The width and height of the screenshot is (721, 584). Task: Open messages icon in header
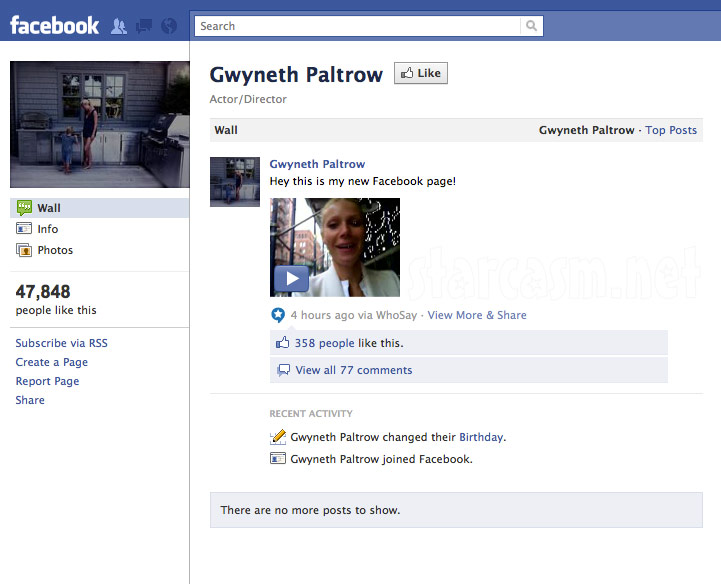(x=144, y=26)
